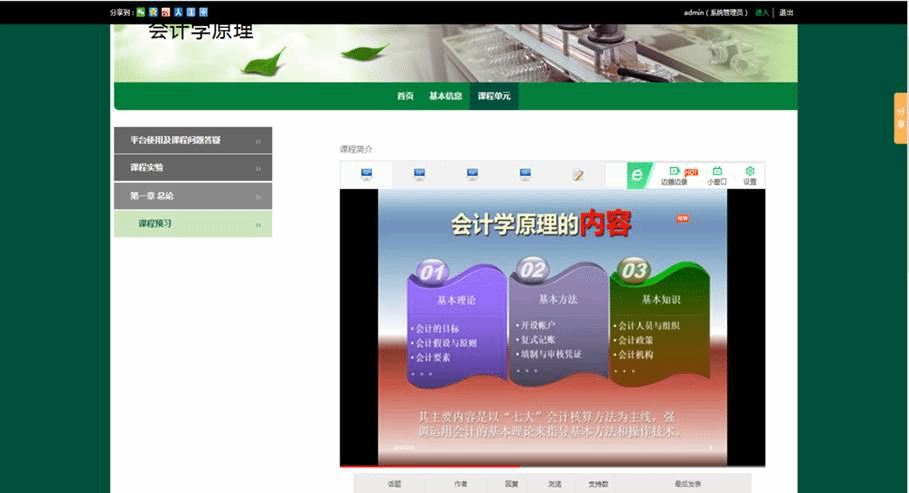Open the 课程预习 sidebar item
The image size is (909, 493).
pyautogui.click(x=193, y=224)
